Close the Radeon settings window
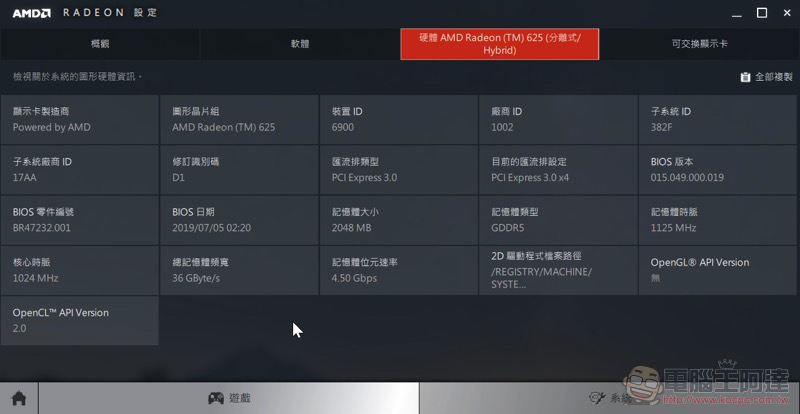800x414 pixels. (x=787, y=13)
